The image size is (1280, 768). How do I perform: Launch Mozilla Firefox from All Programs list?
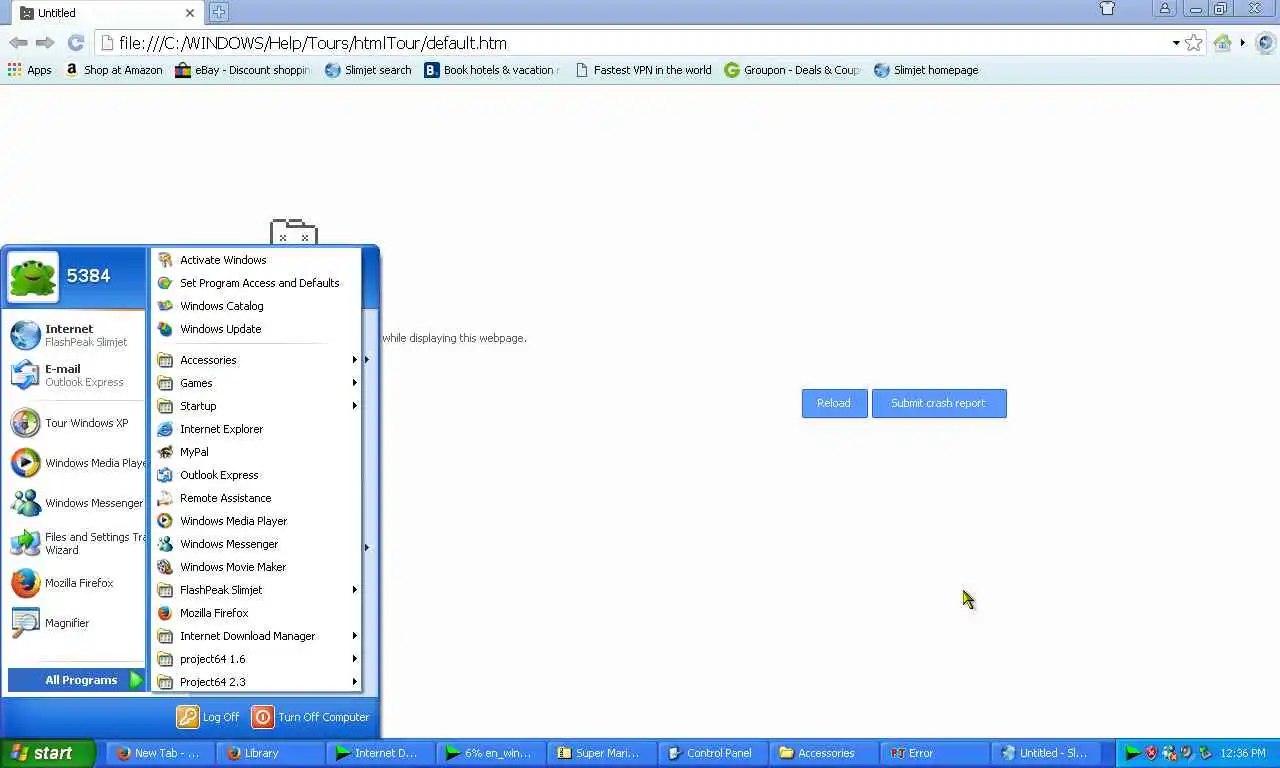(x=256, y=613)
